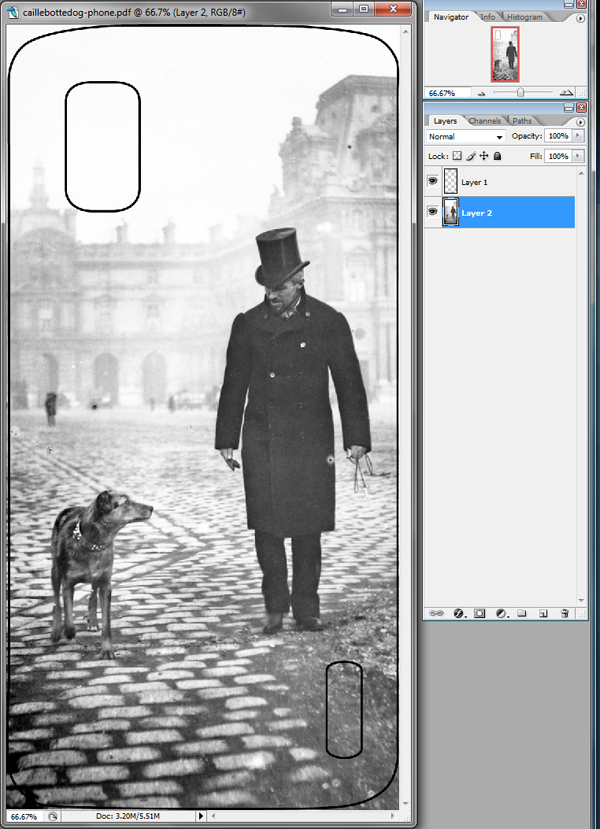Close the caillebottedog-phone.pdf document
Screen dimensions: 600x829
(x=393, y=9)
